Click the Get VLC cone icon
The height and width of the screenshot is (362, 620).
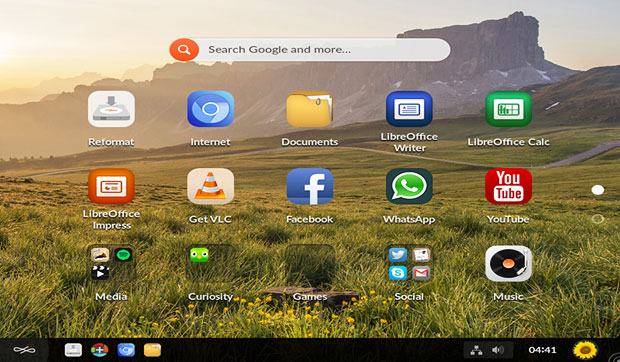210,186
